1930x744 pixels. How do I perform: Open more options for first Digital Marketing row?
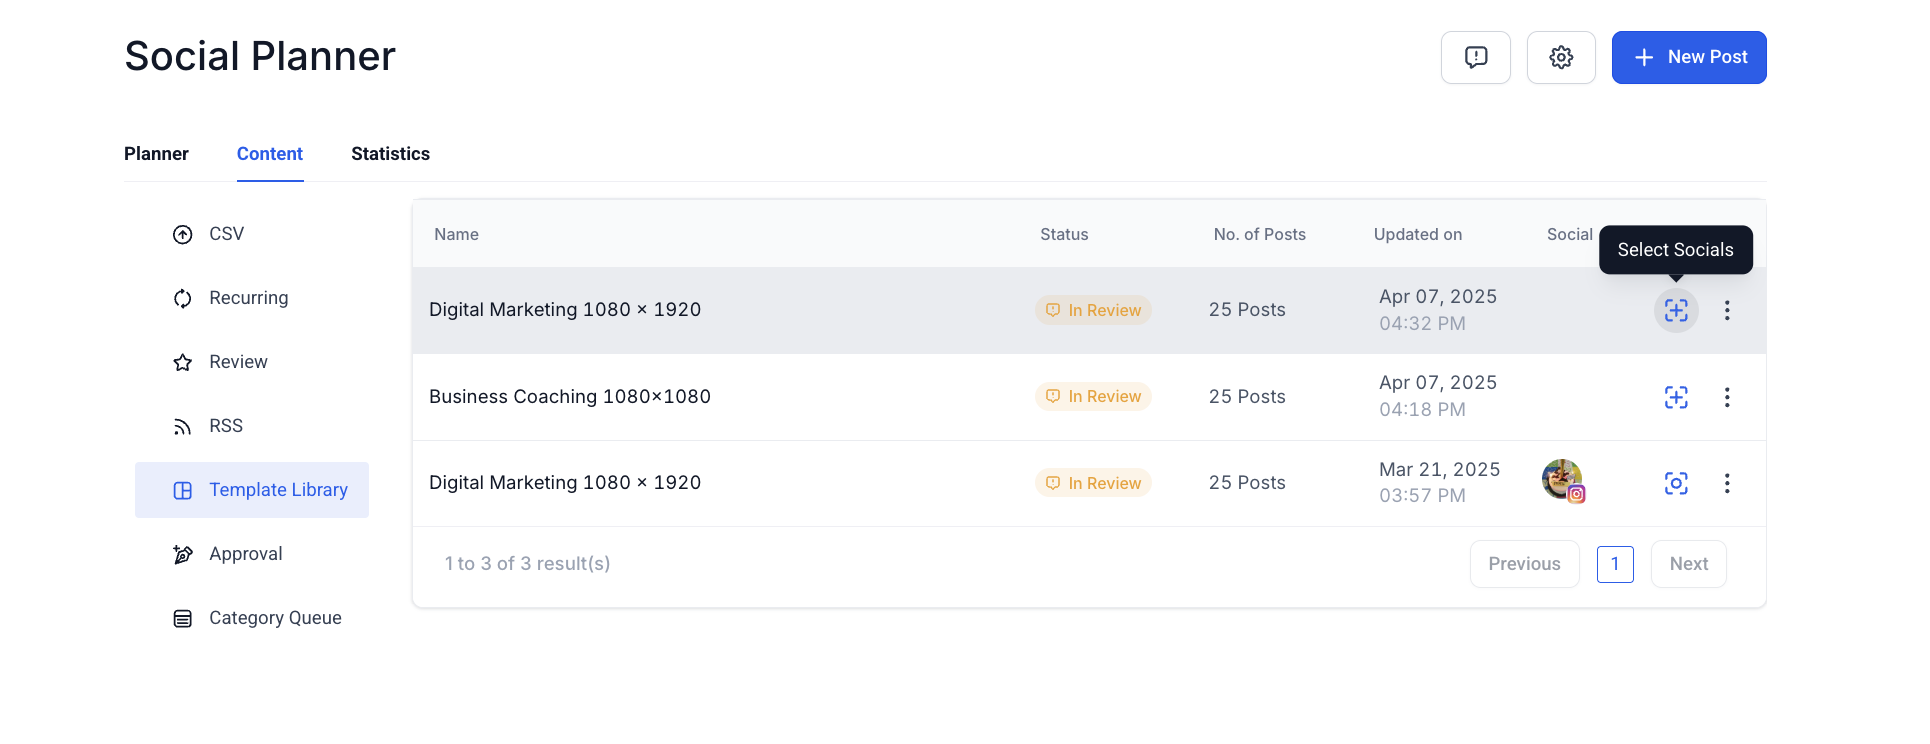[x=1727, y=310]
